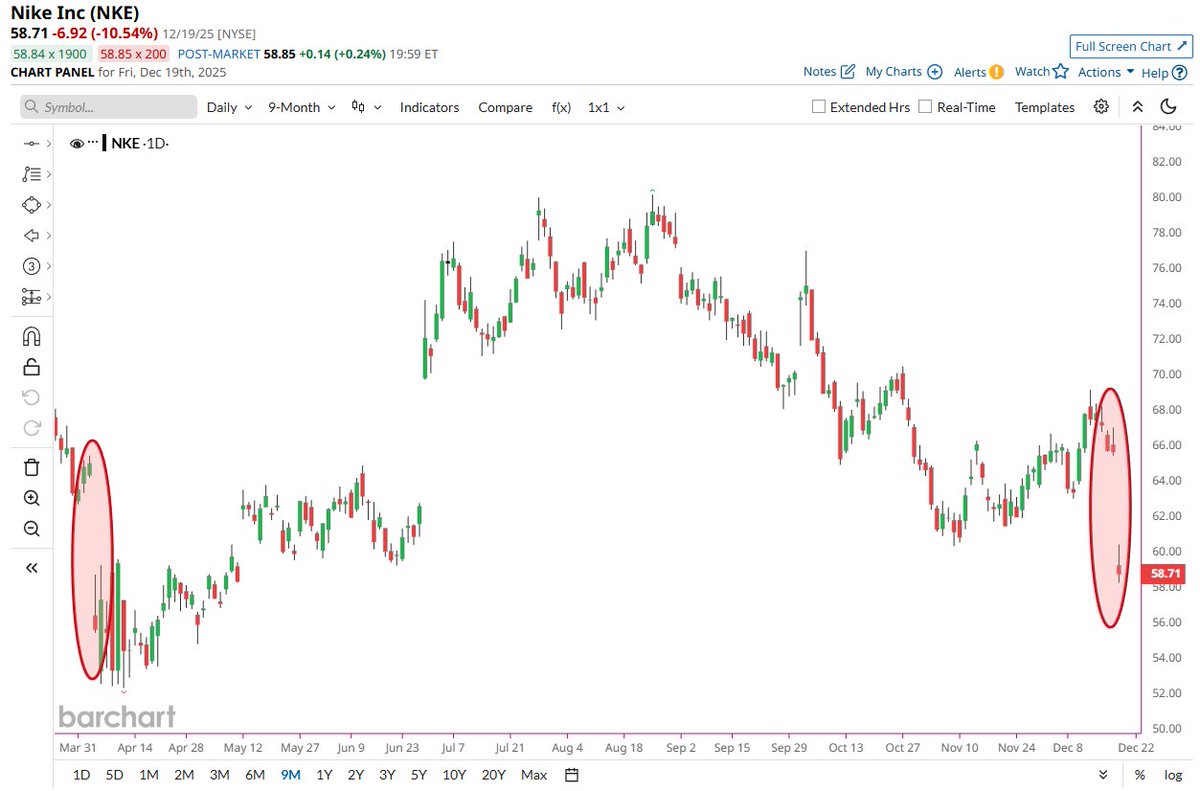Select the Max time range

click(x=534, y=775)
